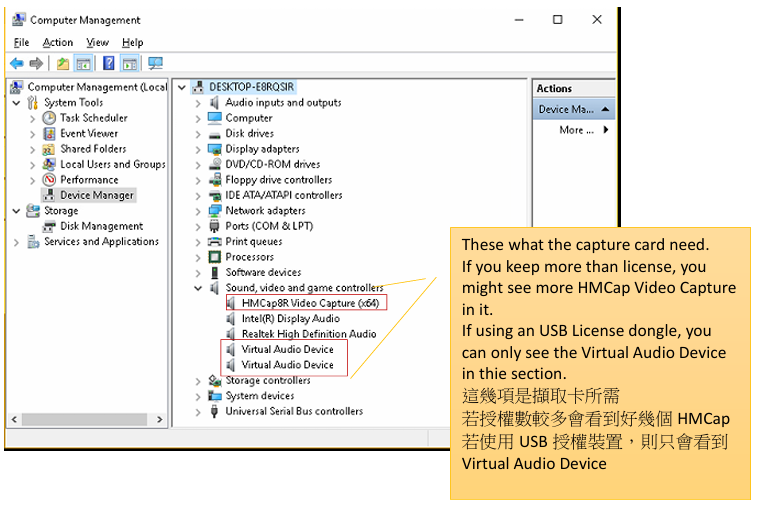
Task: Collapse the DESKTOP-E8RQSIR root node
Action: tap(182, 88)
